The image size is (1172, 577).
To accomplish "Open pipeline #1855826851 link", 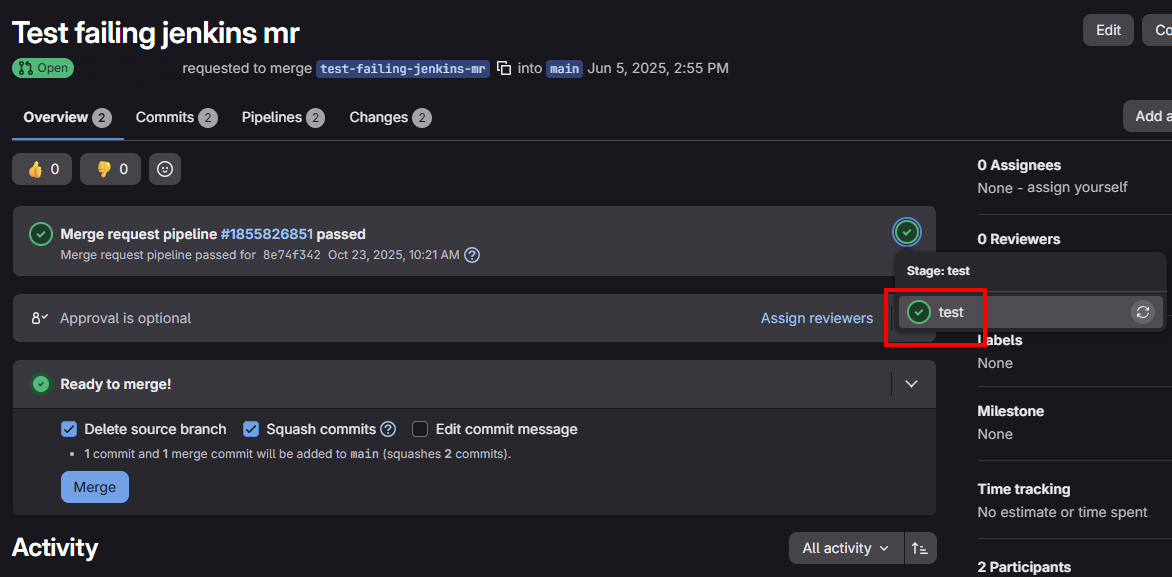I will tap(266, 234).
